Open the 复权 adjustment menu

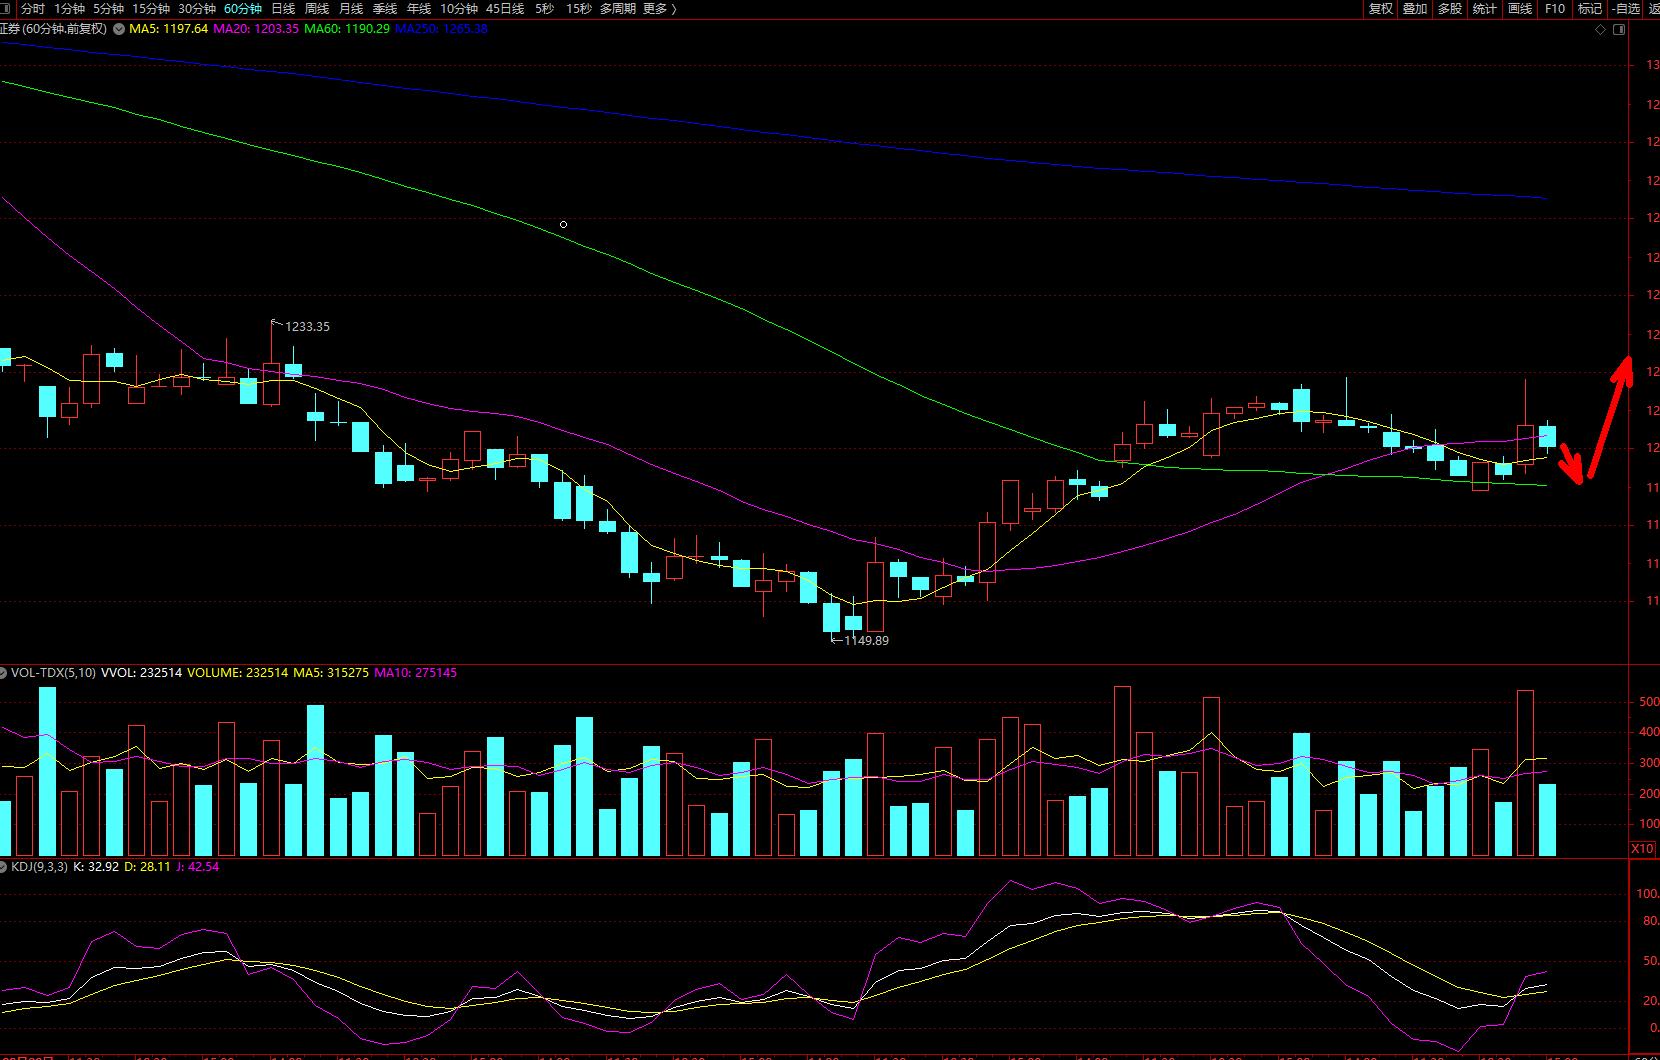(1381, 9)
